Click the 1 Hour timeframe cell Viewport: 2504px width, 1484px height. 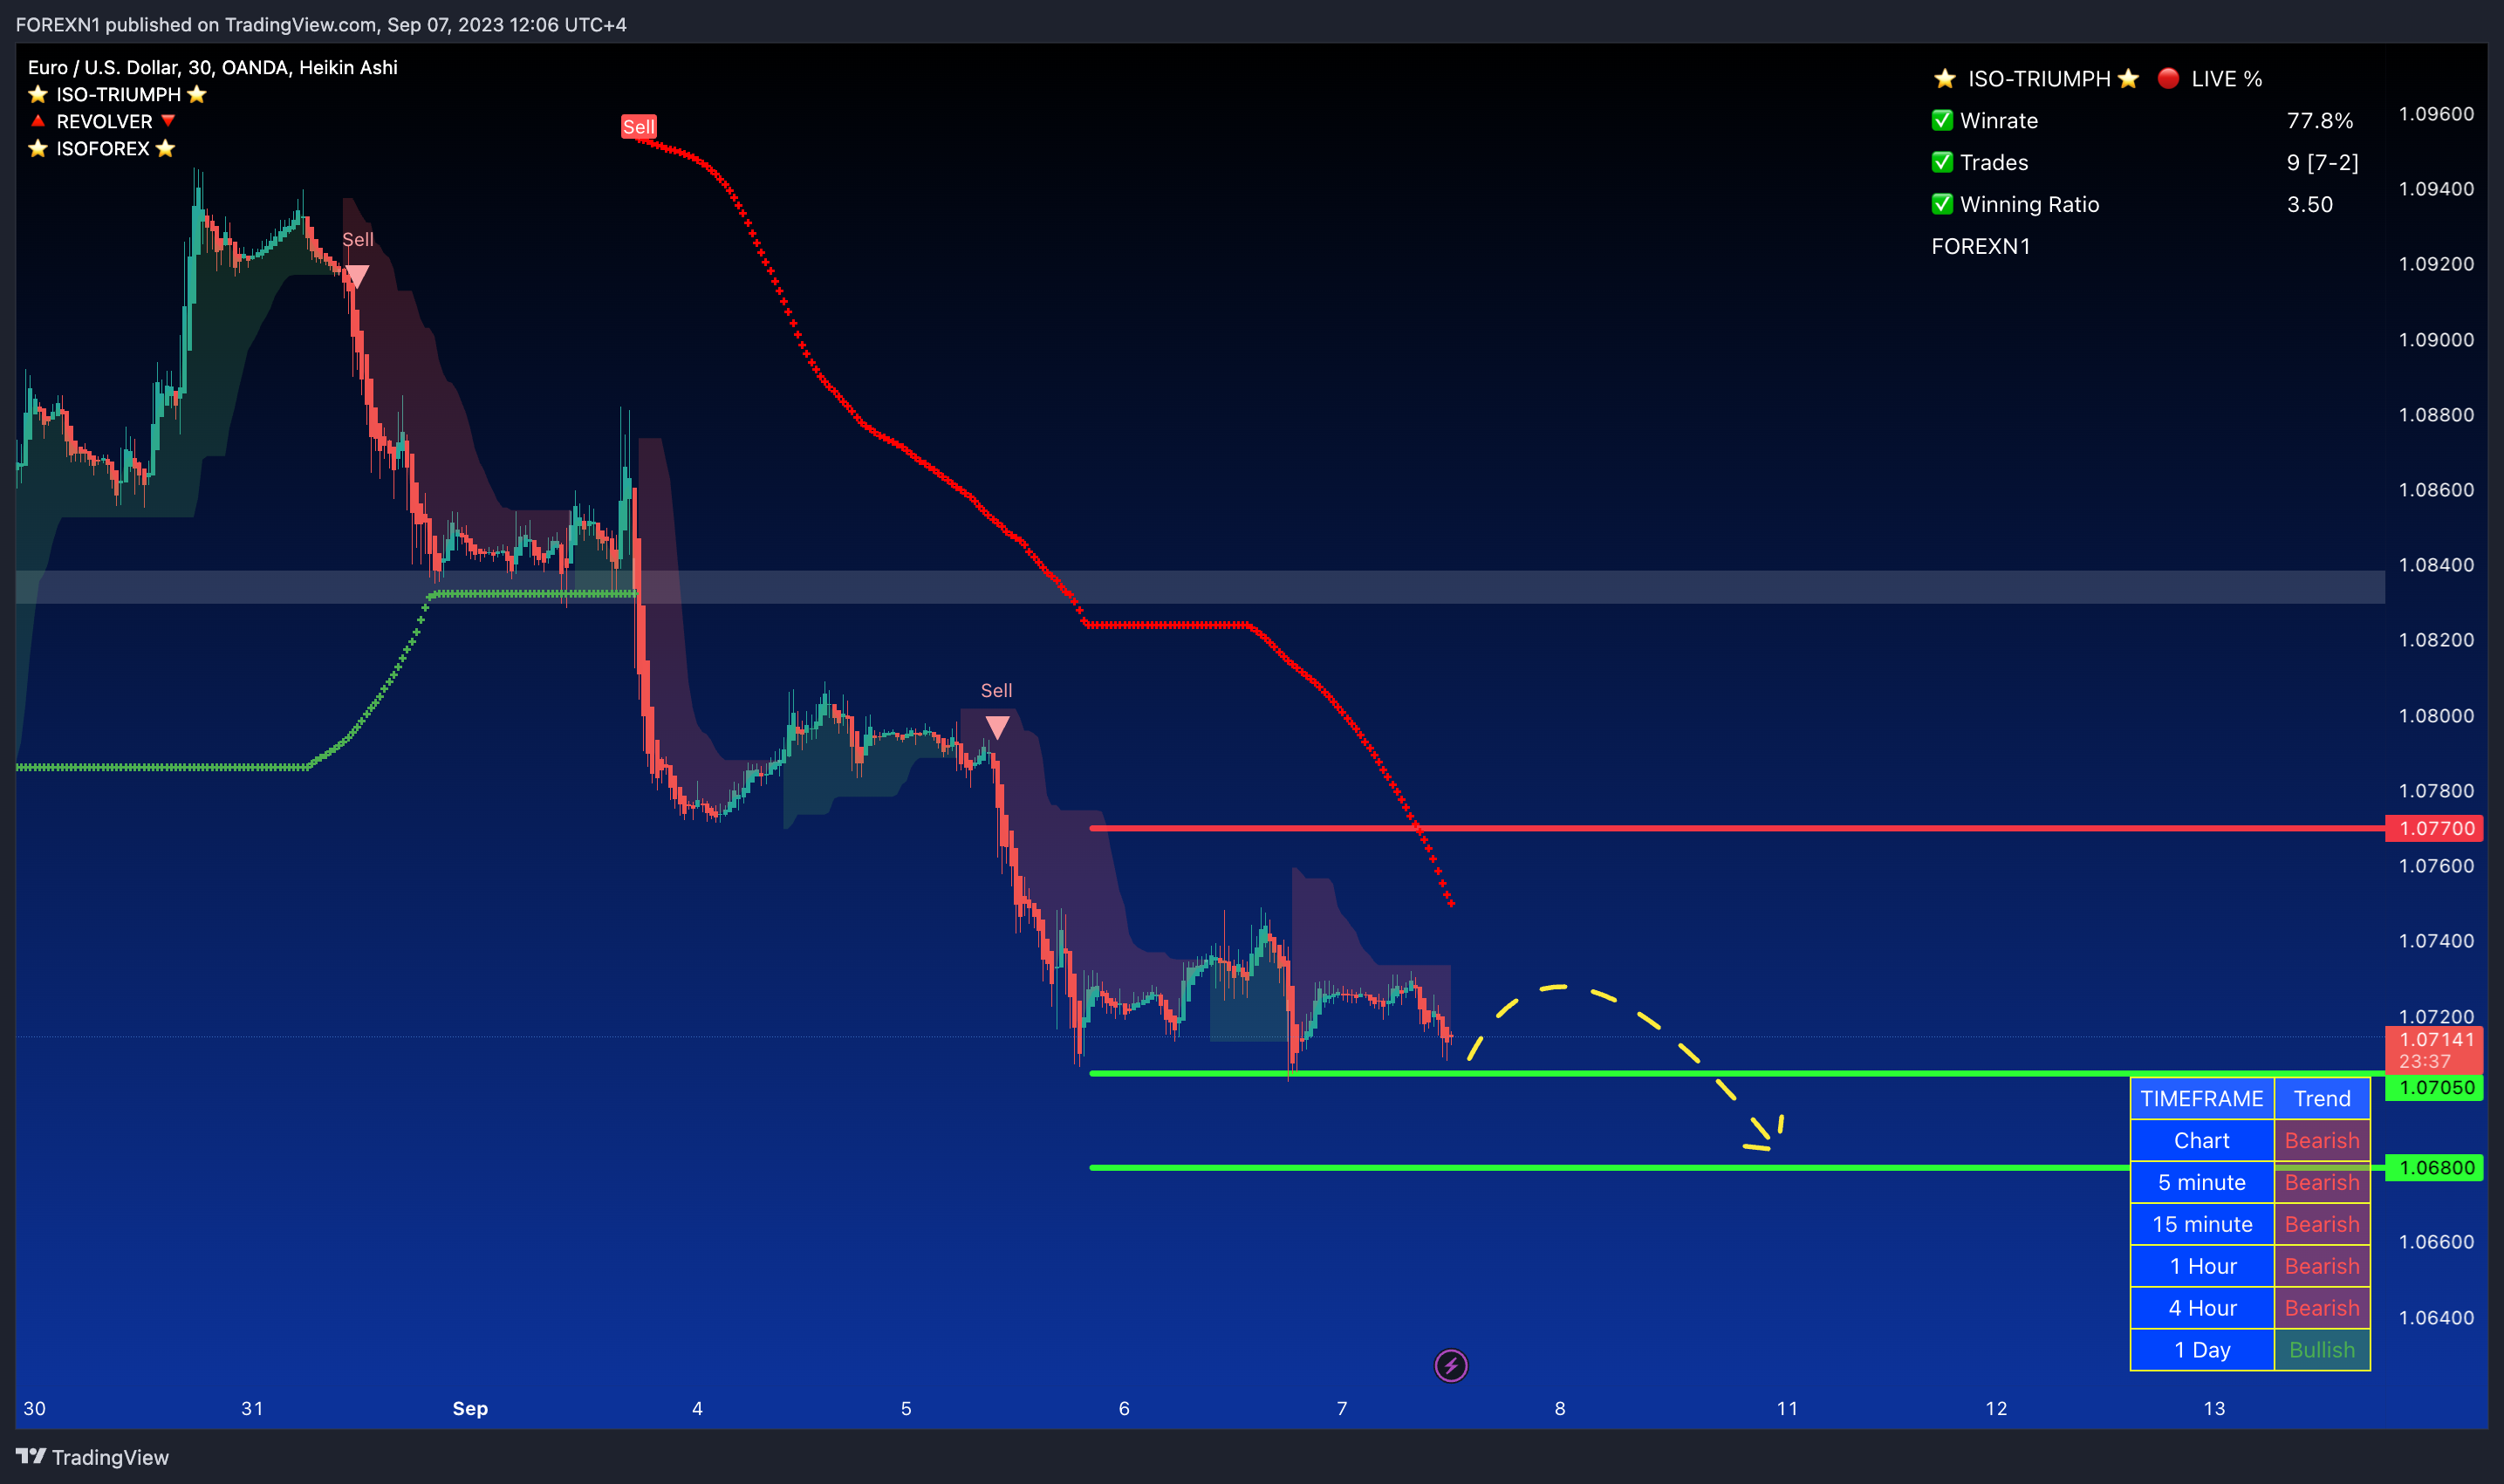point(2202,1266)
